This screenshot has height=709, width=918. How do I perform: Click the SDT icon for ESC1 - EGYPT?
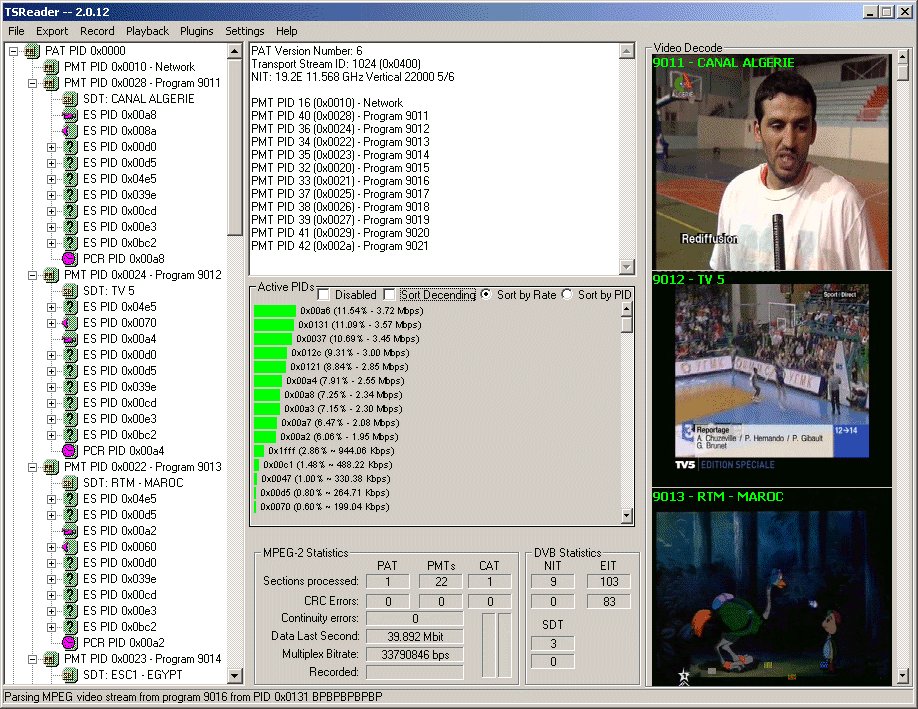coord(69,675)
